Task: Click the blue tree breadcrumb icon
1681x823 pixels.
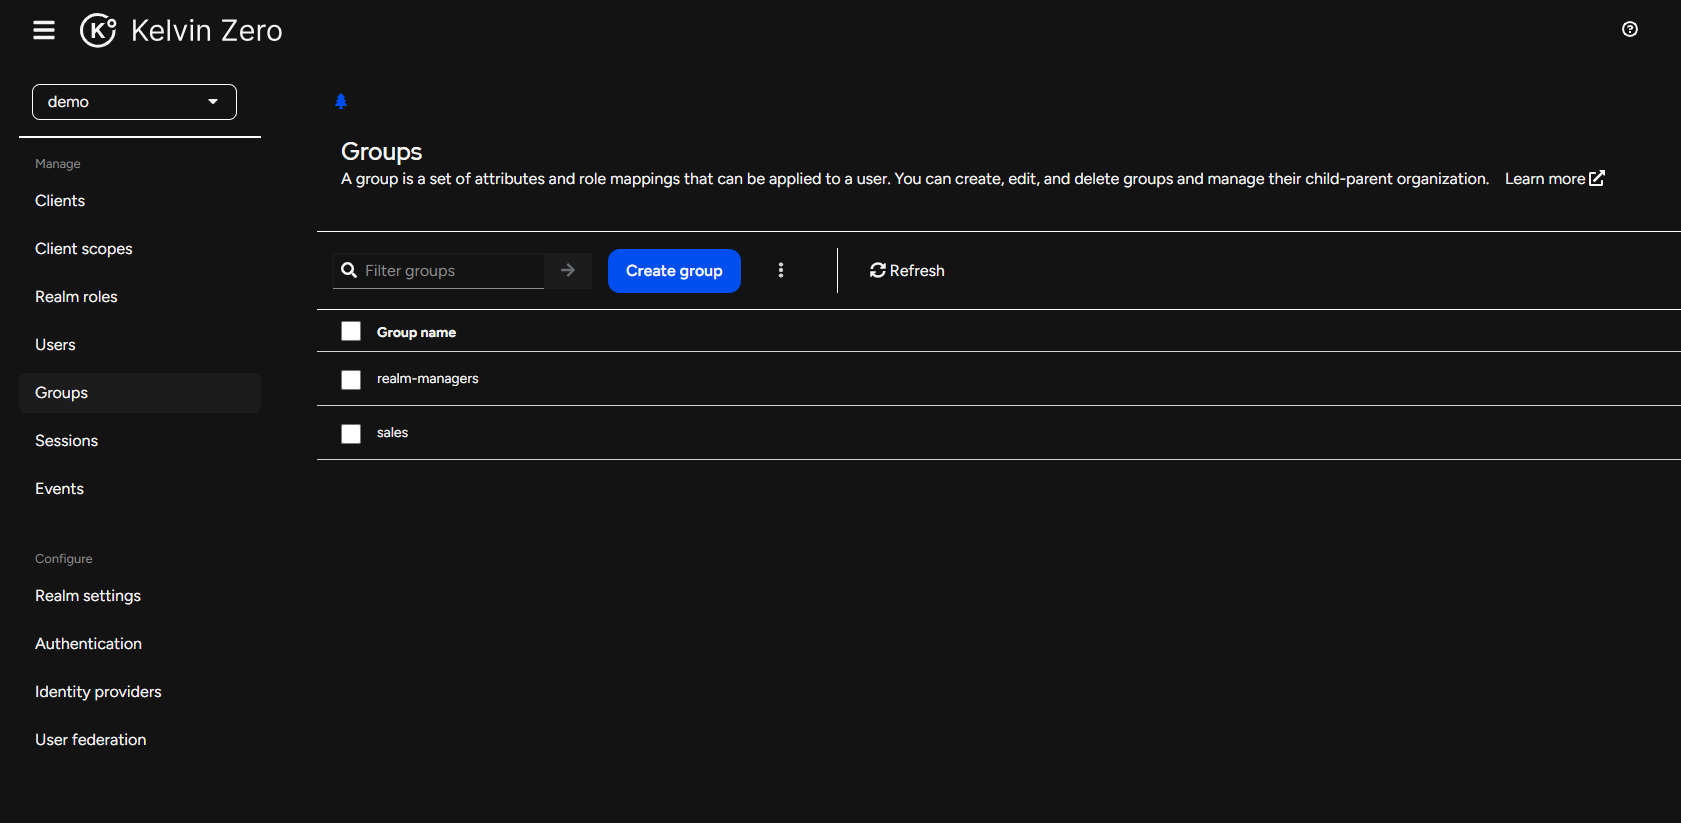Action: (x=341, y=101)
